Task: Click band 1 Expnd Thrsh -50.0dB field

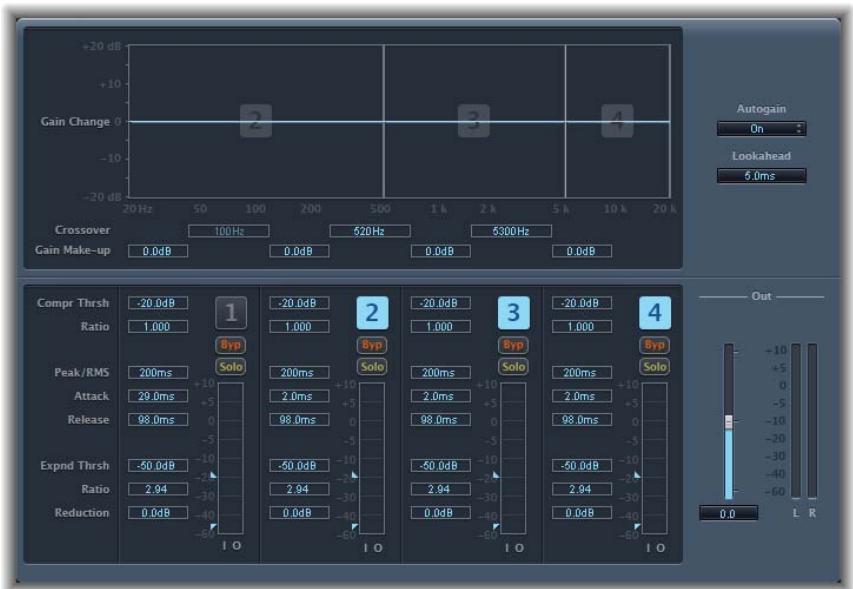Action: [x=158, y=466]
